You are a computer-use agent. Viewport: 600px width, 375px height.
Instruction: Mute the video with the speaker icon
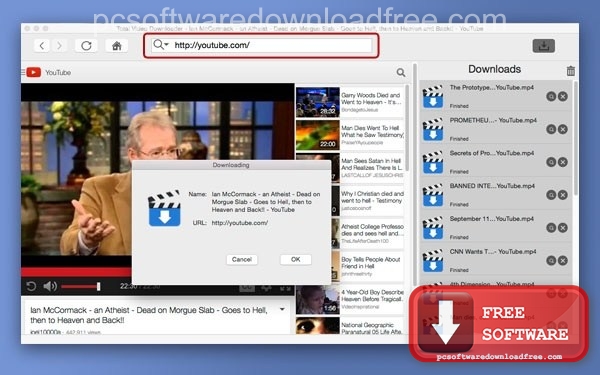50,286
